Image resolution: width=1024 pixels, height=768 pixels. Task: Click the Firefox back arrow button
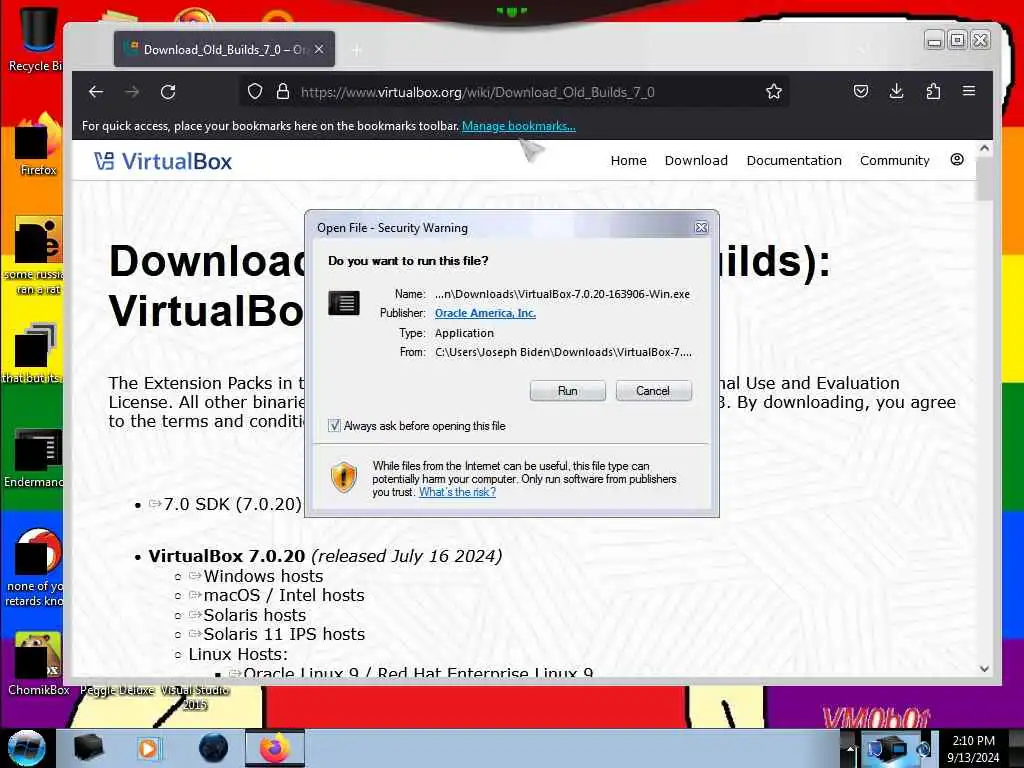[96, 92]
